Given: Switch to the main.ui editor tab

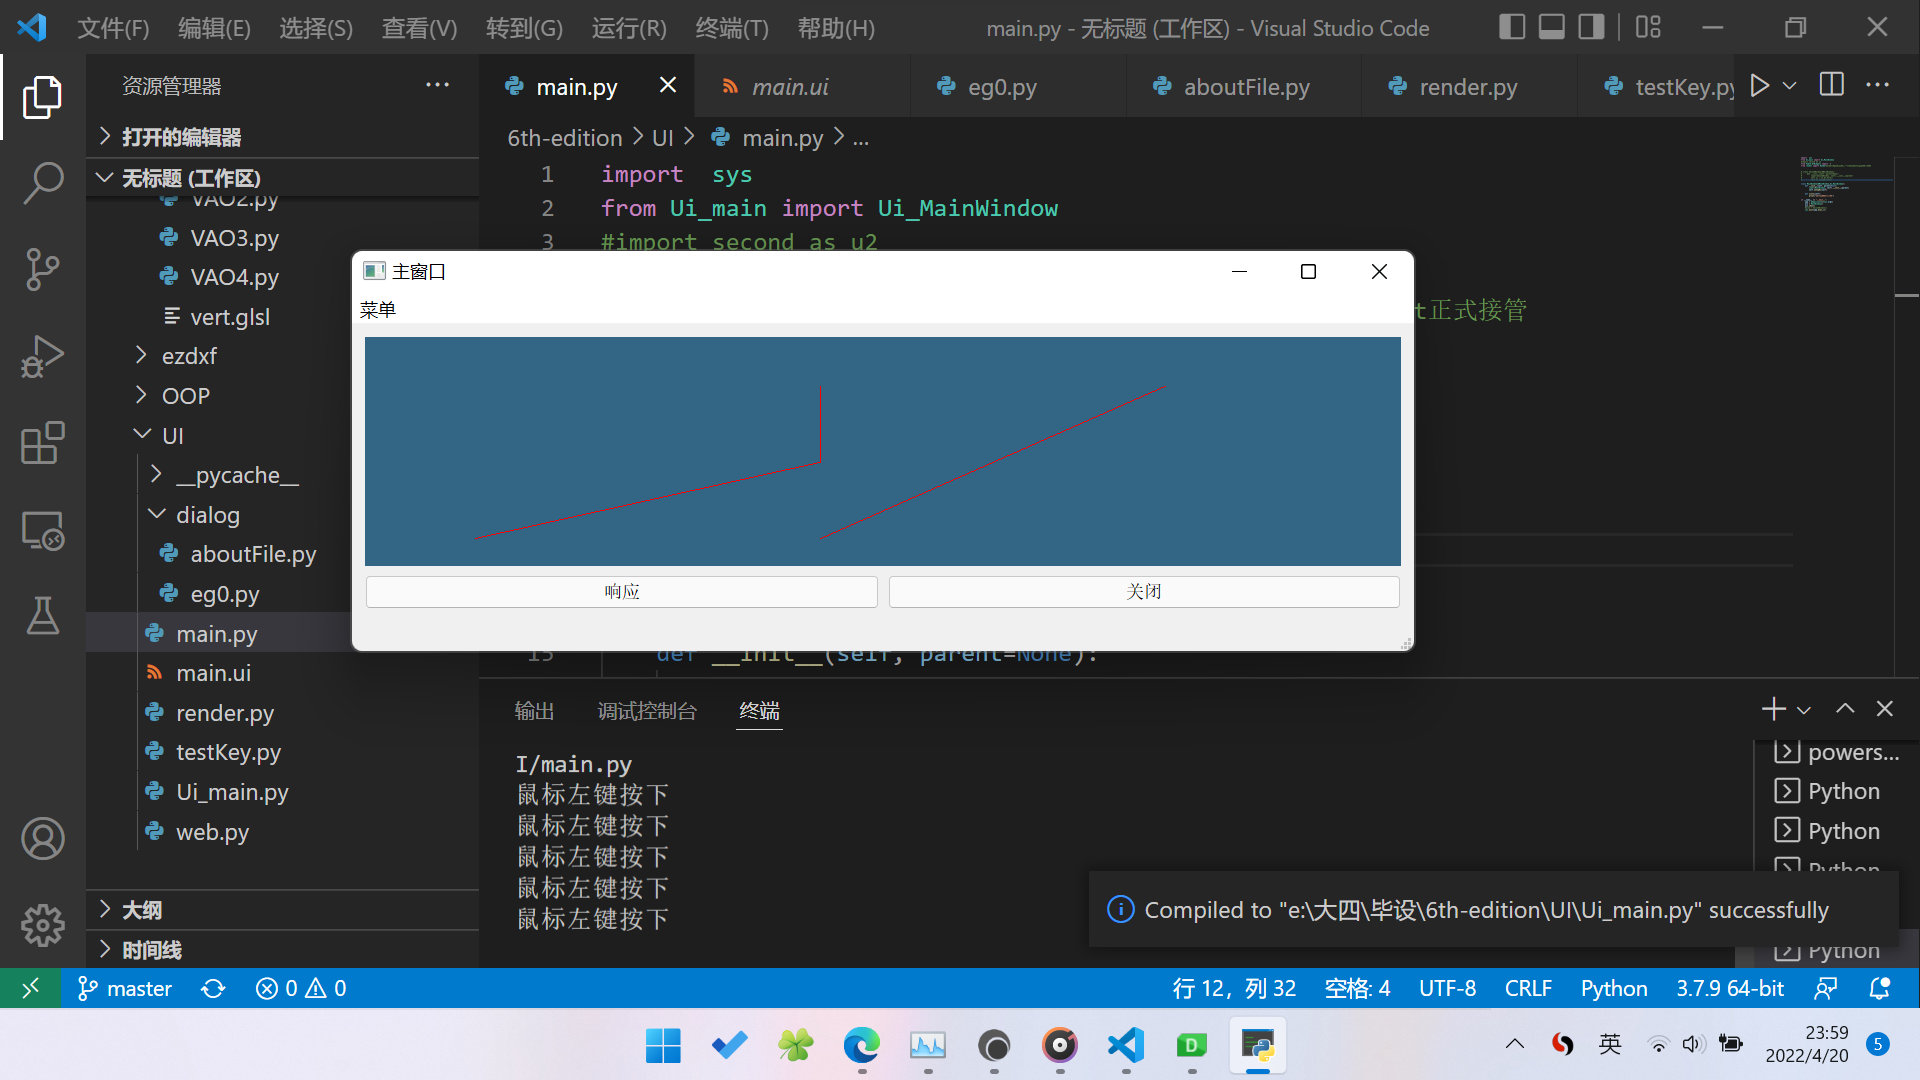Looking at the screenshot, I should [x=789, y=87].
